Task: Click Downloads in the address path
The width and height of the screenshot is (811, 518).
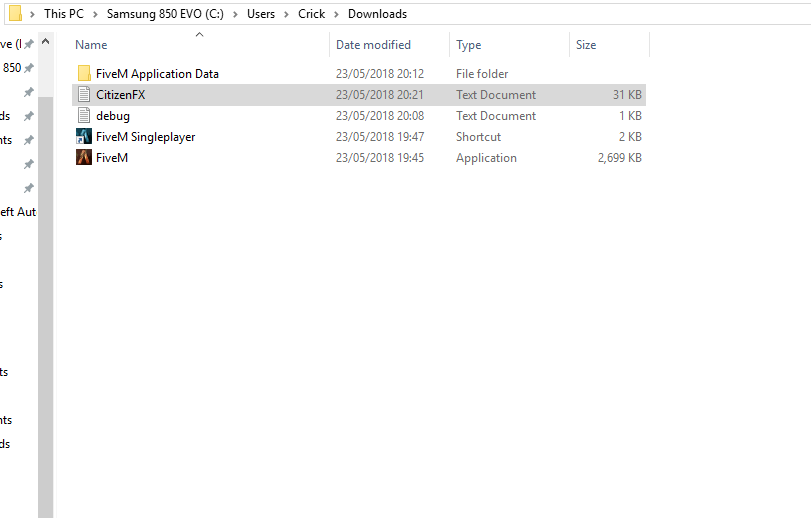Action: click(x=377, y=14)
